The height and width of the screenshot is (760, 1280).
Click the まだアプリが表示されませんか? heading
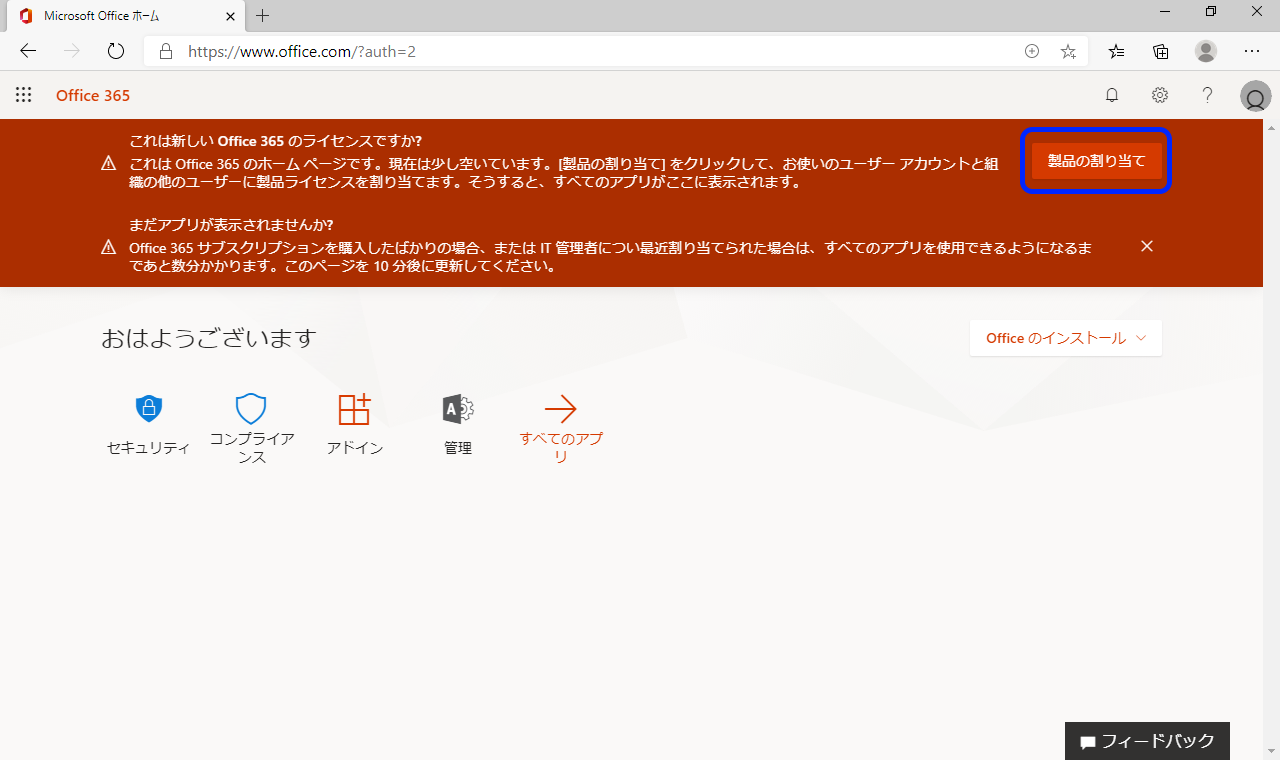coord(231,225)
